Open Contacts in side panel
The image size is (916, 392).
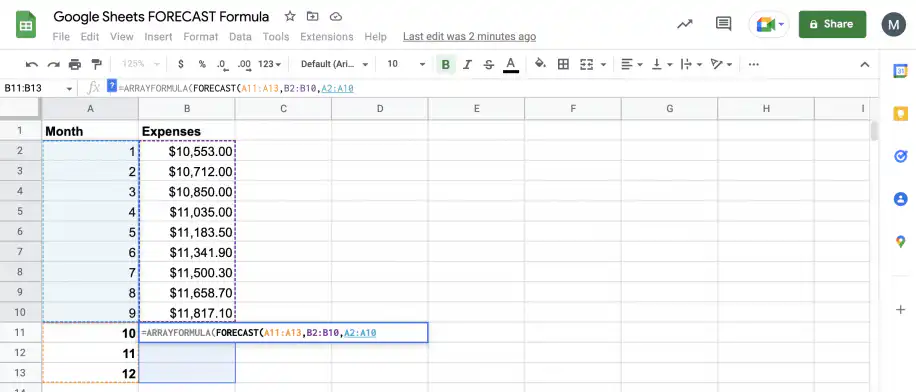tap(900, 199)
